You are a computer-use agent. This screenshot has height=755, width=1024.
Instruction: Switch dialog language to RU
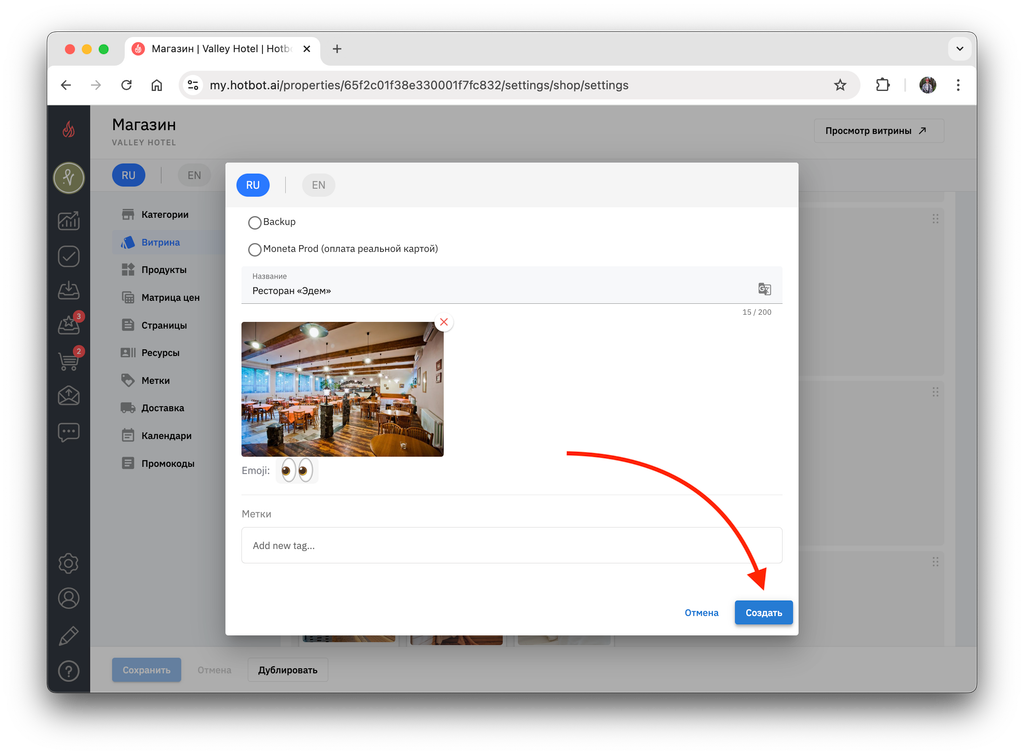coord(253,185)
